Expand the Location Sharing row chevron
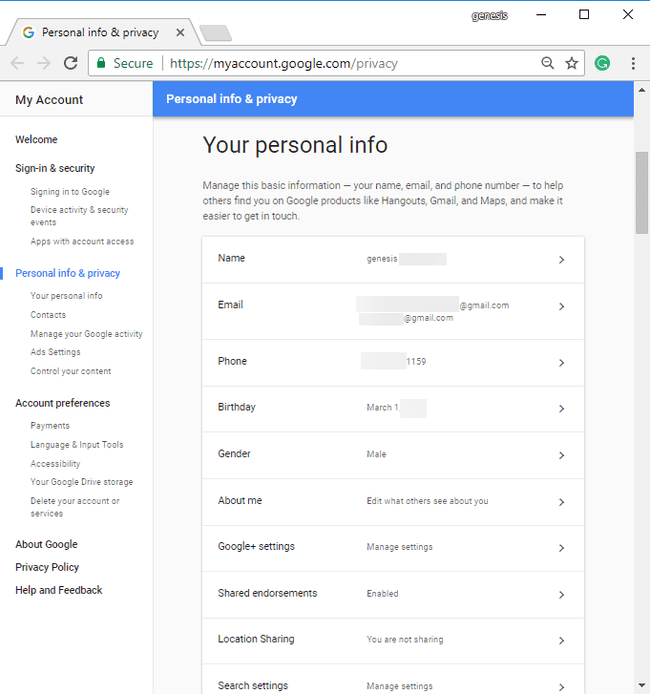 coord(562,640)
